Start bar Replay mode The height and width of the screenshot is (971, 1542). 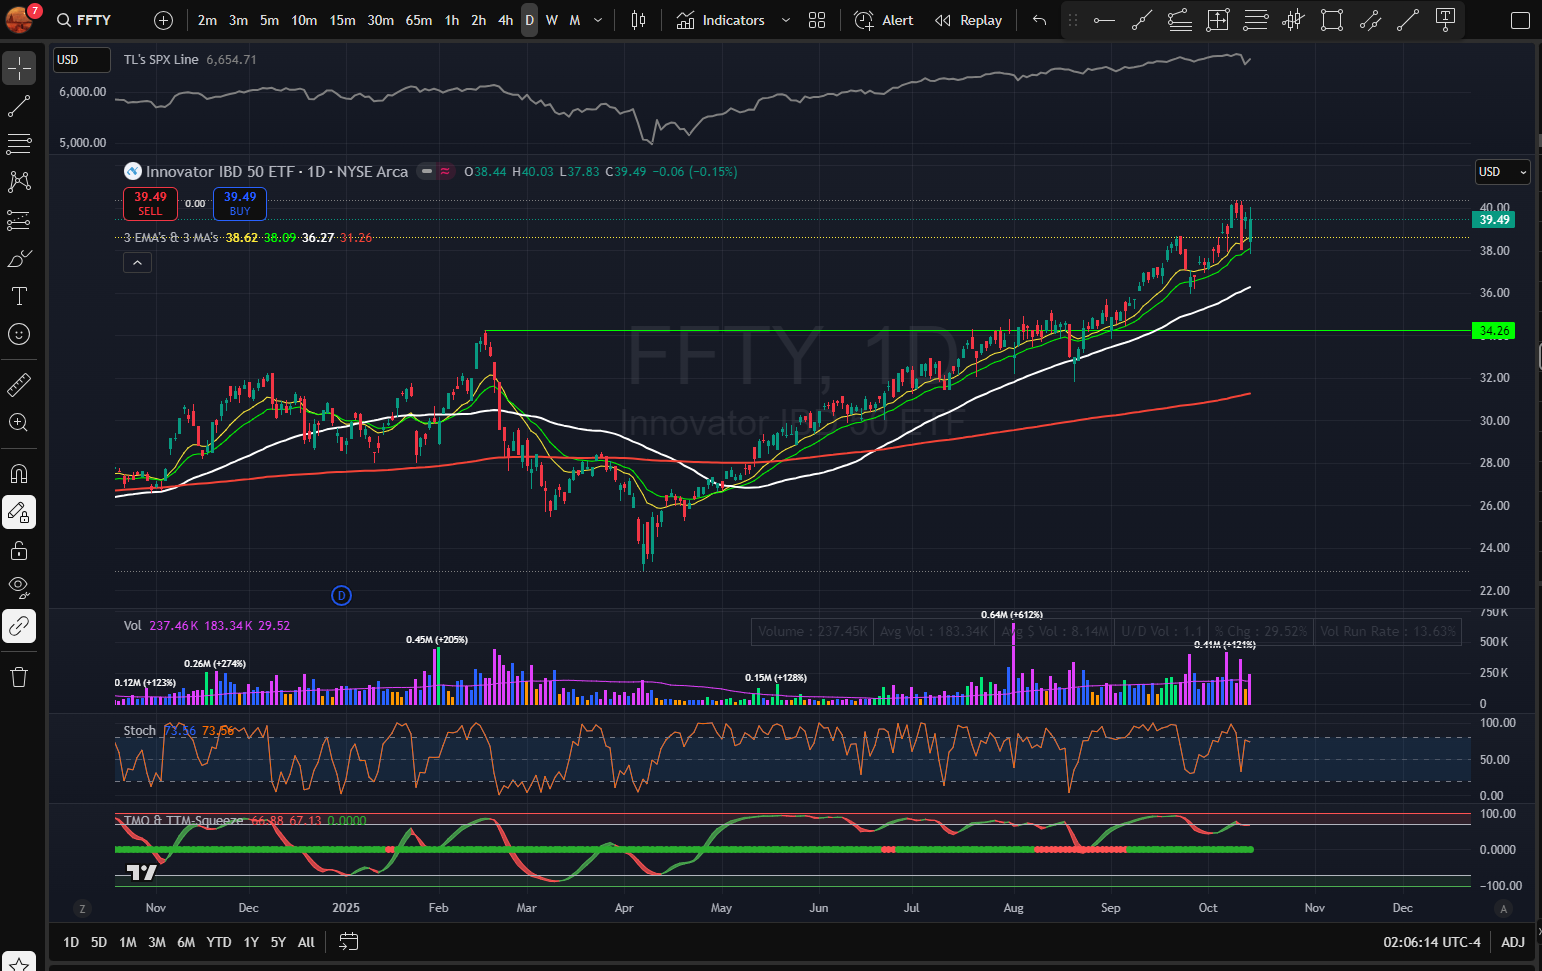point(968,20)
